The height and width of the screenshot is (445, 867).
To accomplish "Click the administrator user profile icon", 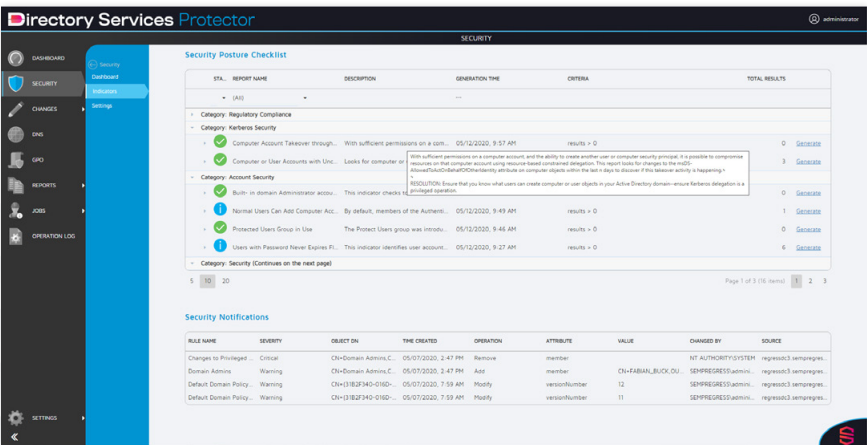I will tap(814, 19).
